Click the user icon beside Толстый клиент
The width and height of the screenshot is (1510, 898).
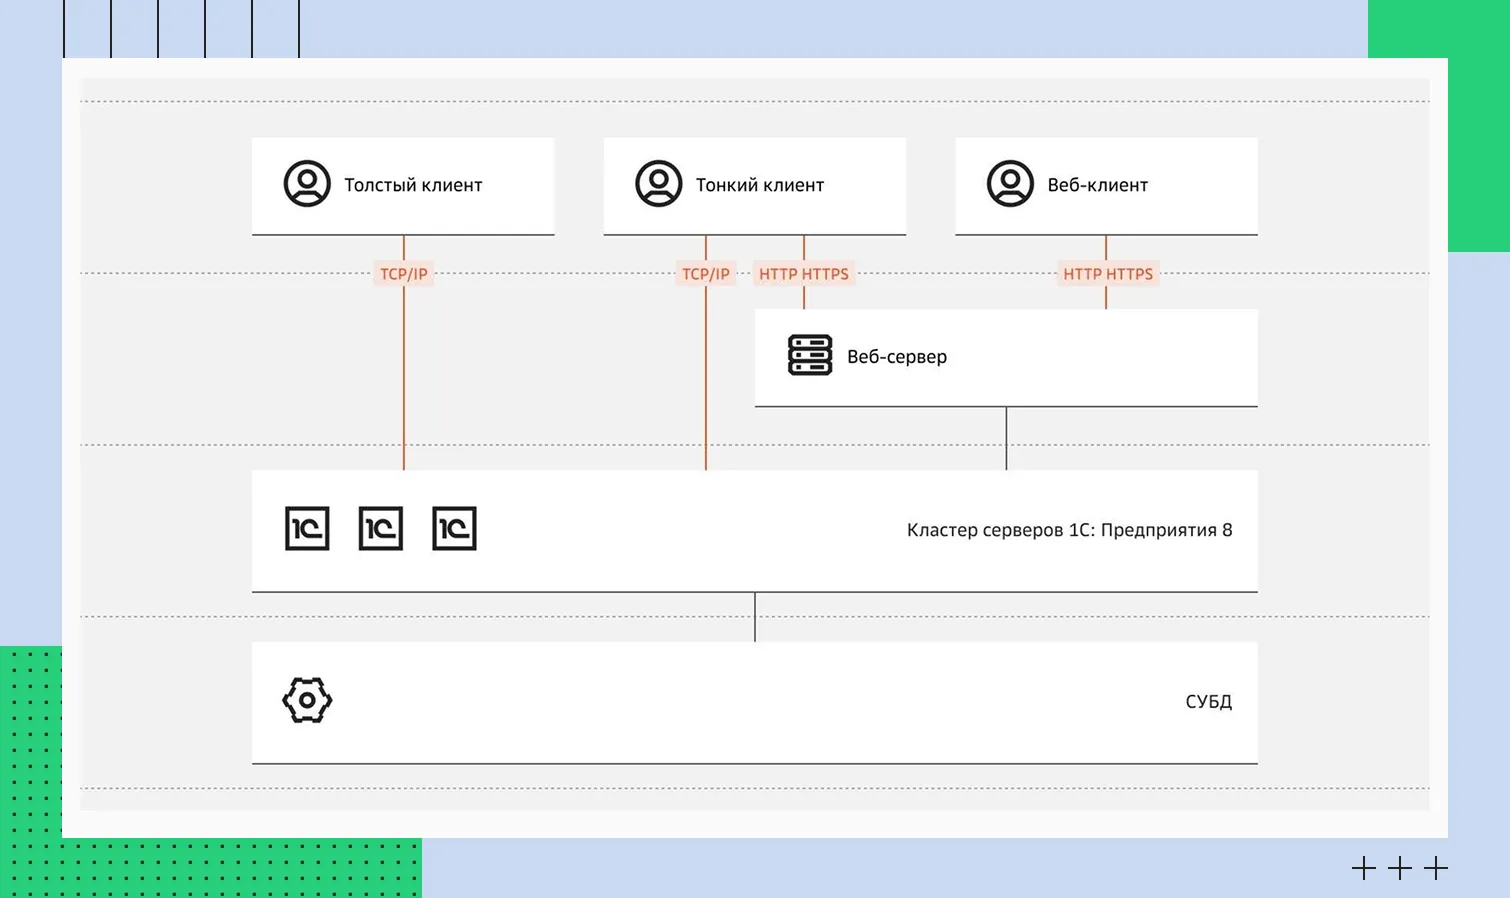[x=307, y=184]
